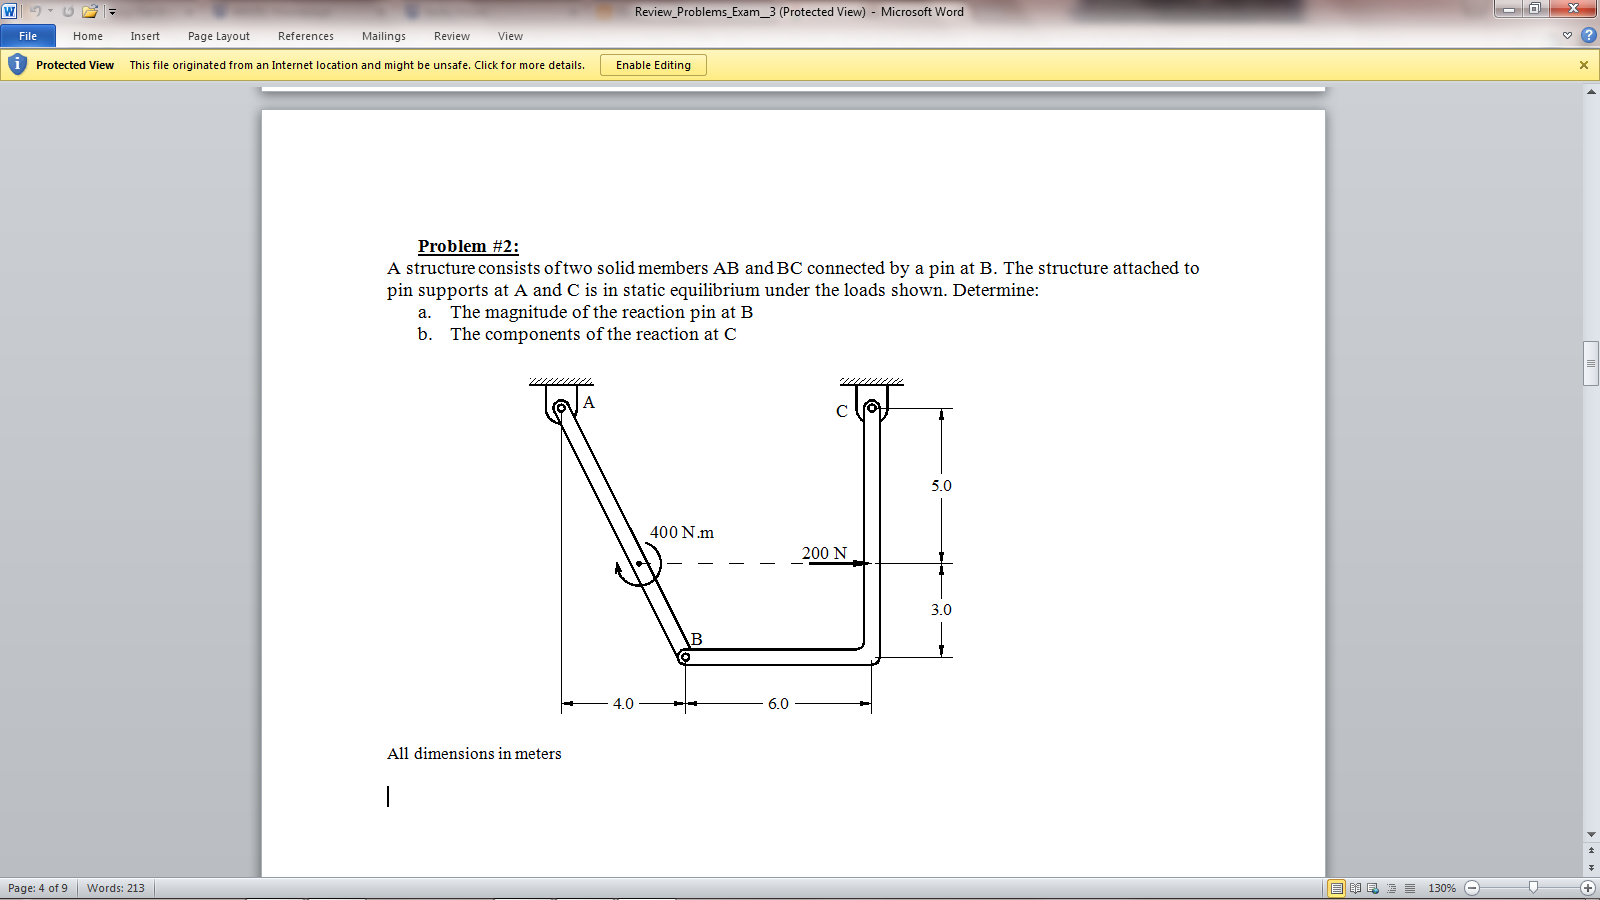Switch to the Home ribbon tab
1600x900 pixels.
tap(88, 36)
